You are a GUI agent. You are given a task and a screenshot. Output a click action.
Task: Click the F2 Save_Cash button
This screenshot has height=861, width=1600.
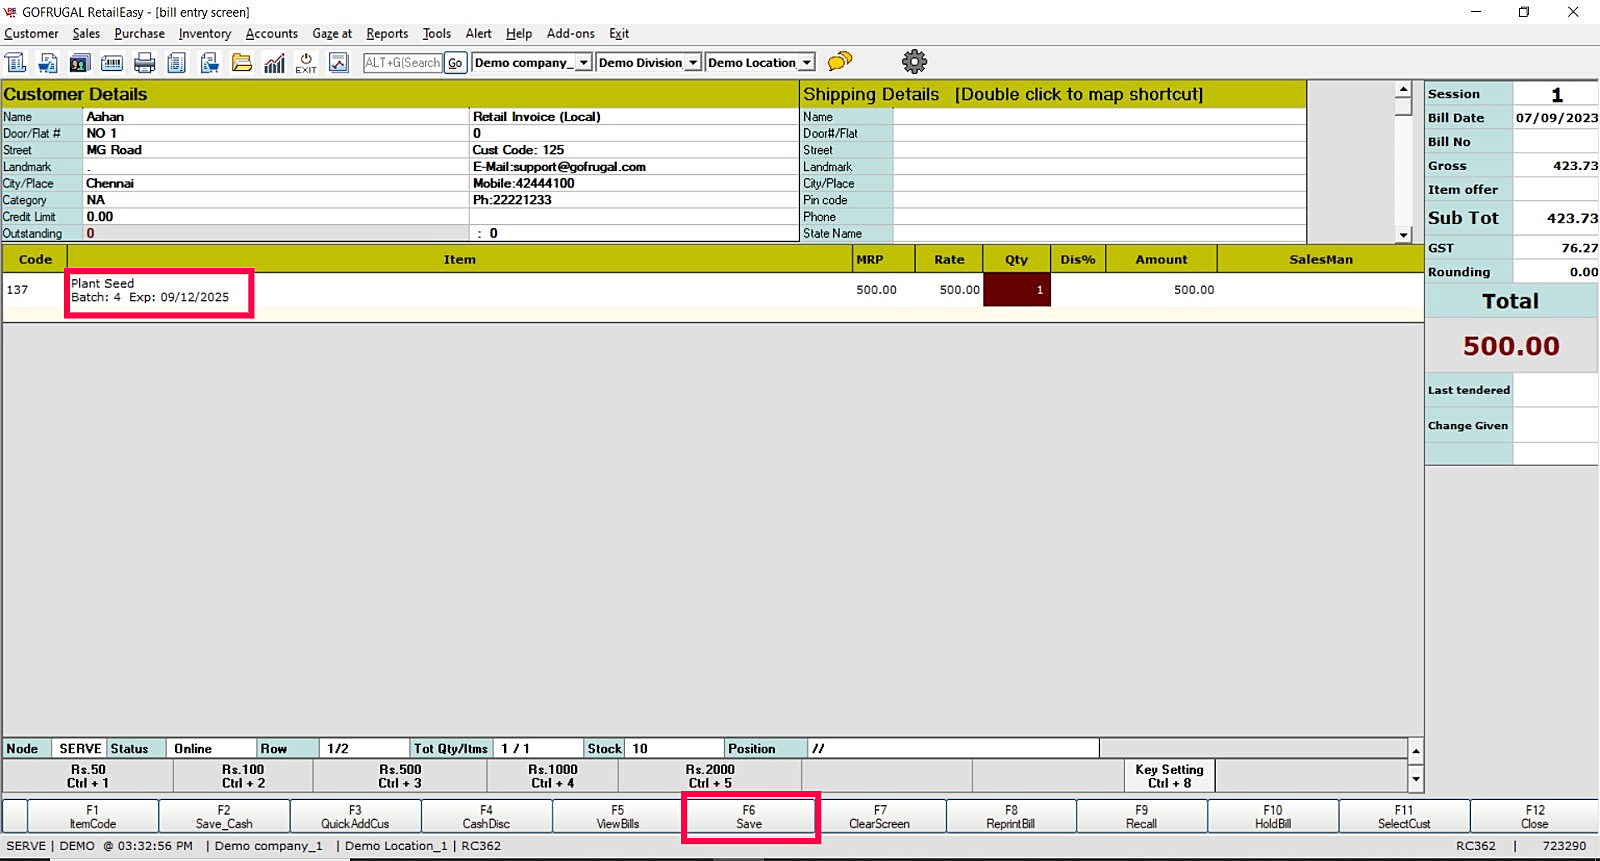(224, 817)
